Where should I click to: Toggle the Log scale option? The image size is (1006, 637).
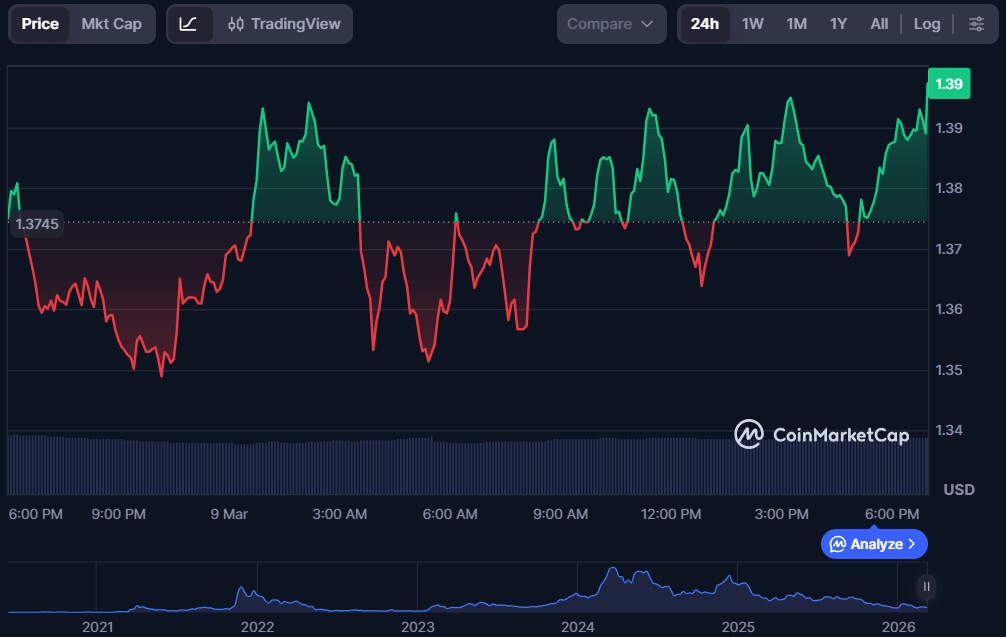pyautogui.click(x=926, y=24)
